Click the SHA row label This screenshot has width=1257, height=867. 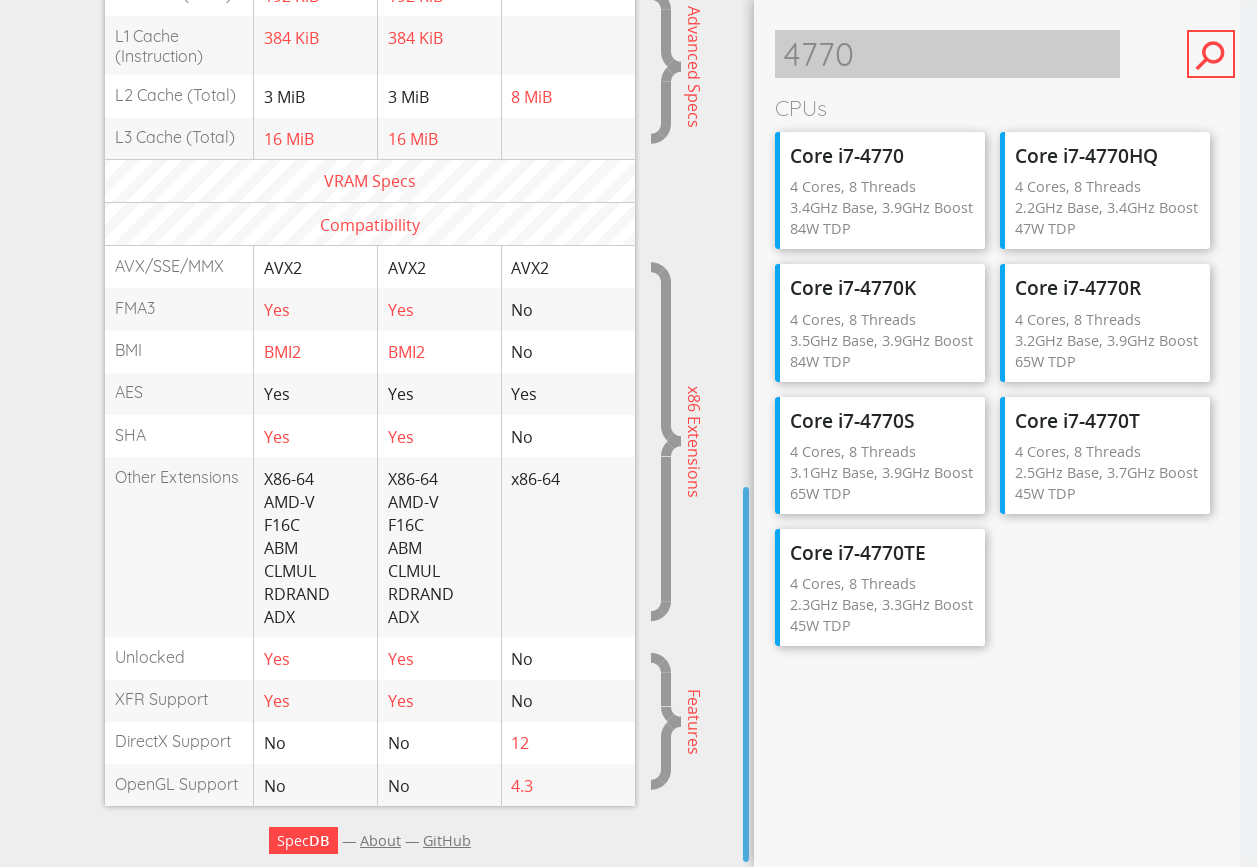[x=130, y=435]
